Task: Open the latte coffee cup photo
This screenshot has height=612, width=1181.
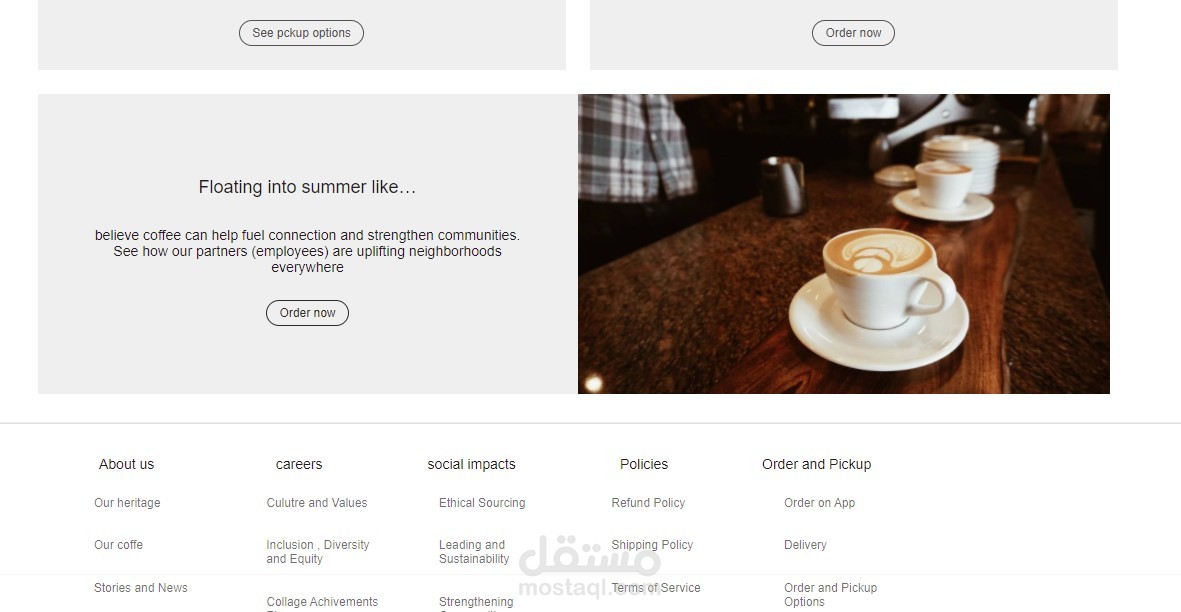Action: coord(844,244)
